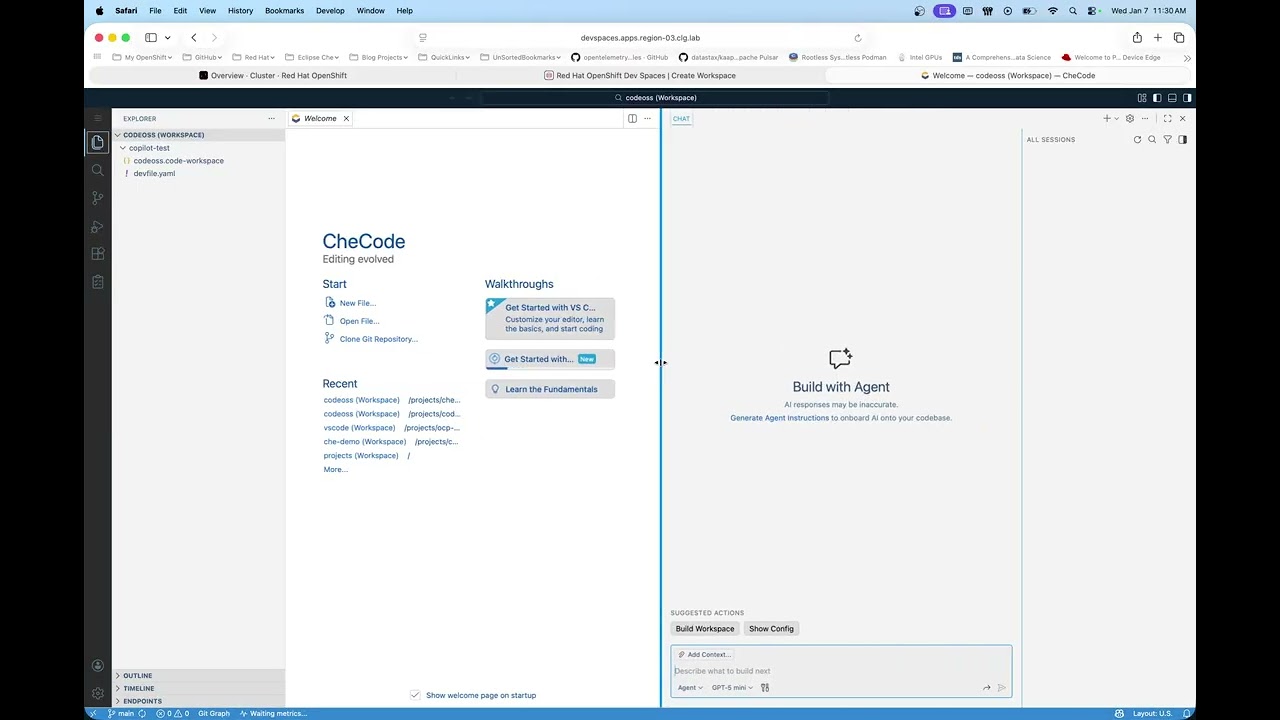Open Git Graph from the status bar
Viewport: 1280px width, 720px height.
[213, 714]
